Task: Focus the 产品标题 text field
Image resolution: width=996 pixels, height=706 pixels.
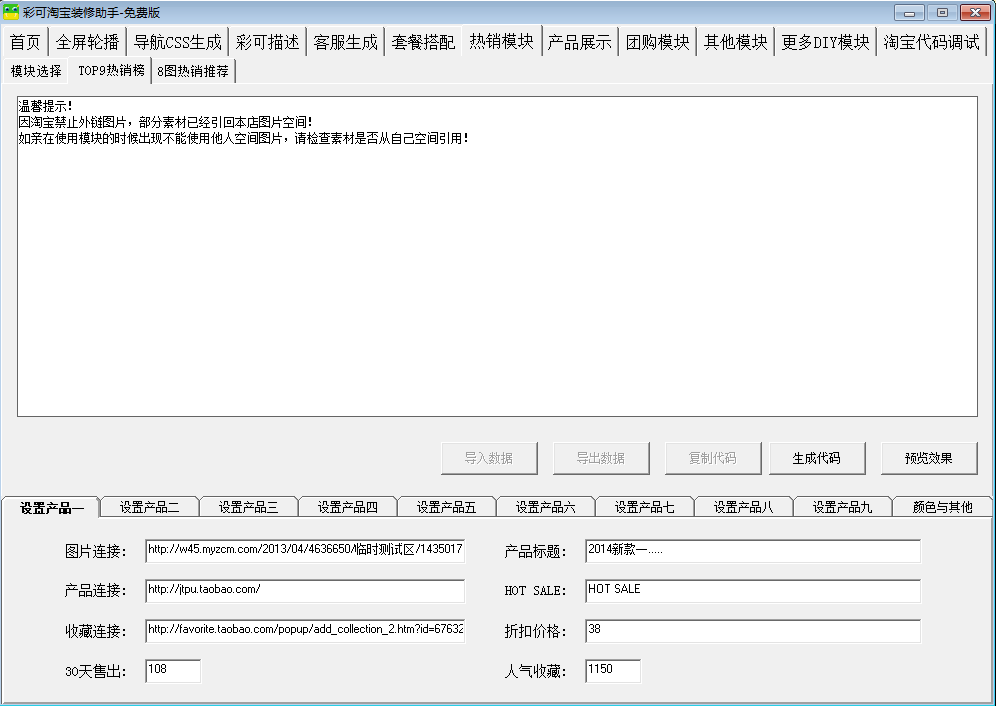Action: point(752,551)
